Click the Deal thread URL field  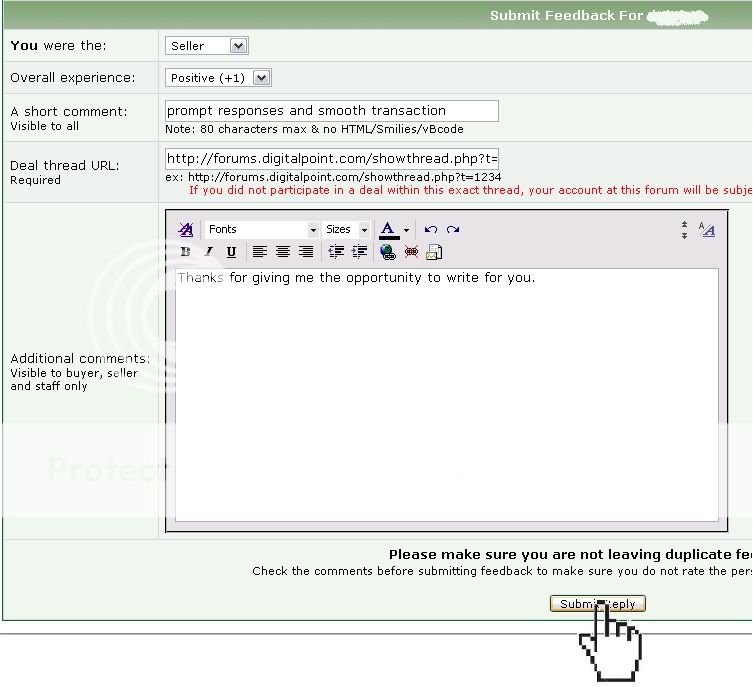pos(332,159)
